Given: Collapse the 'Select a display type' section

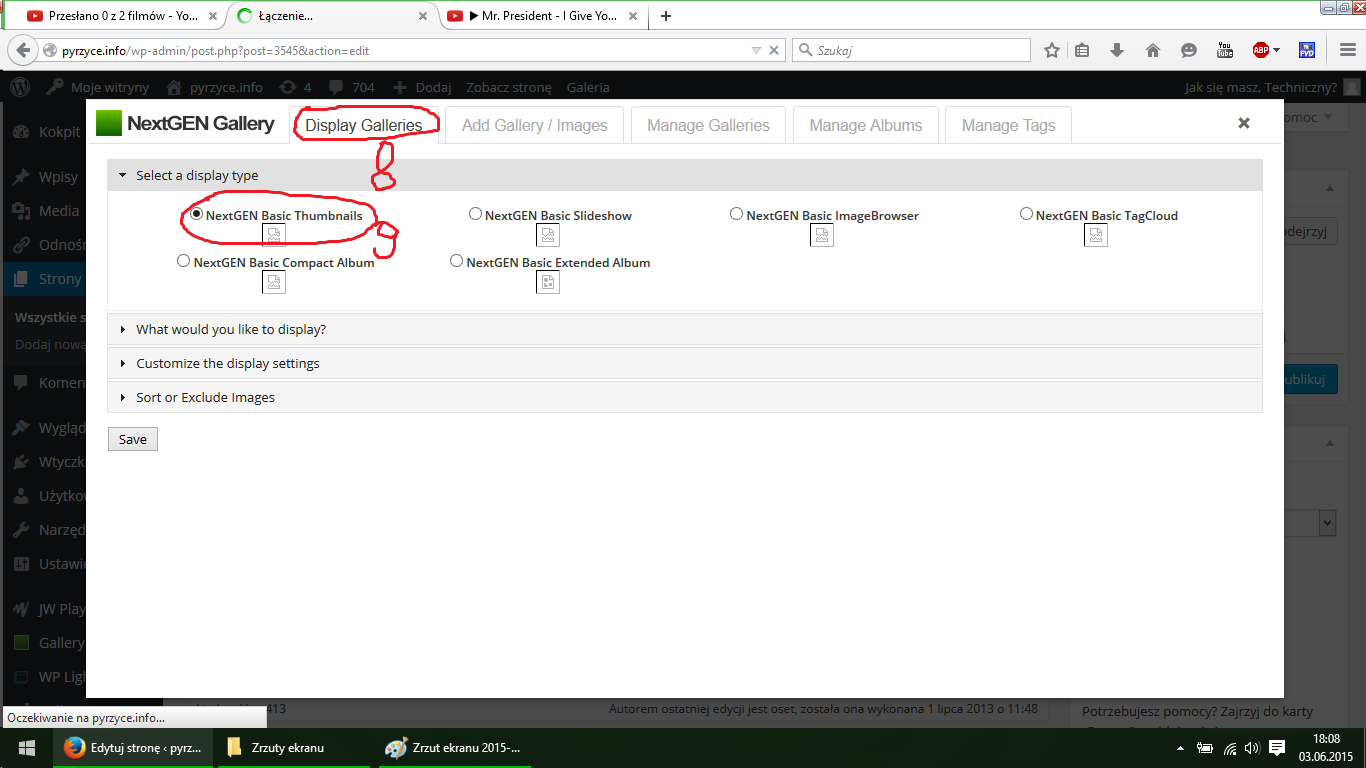Looking at the screenshot, I should pyautogui.click(x=197, y=176).
